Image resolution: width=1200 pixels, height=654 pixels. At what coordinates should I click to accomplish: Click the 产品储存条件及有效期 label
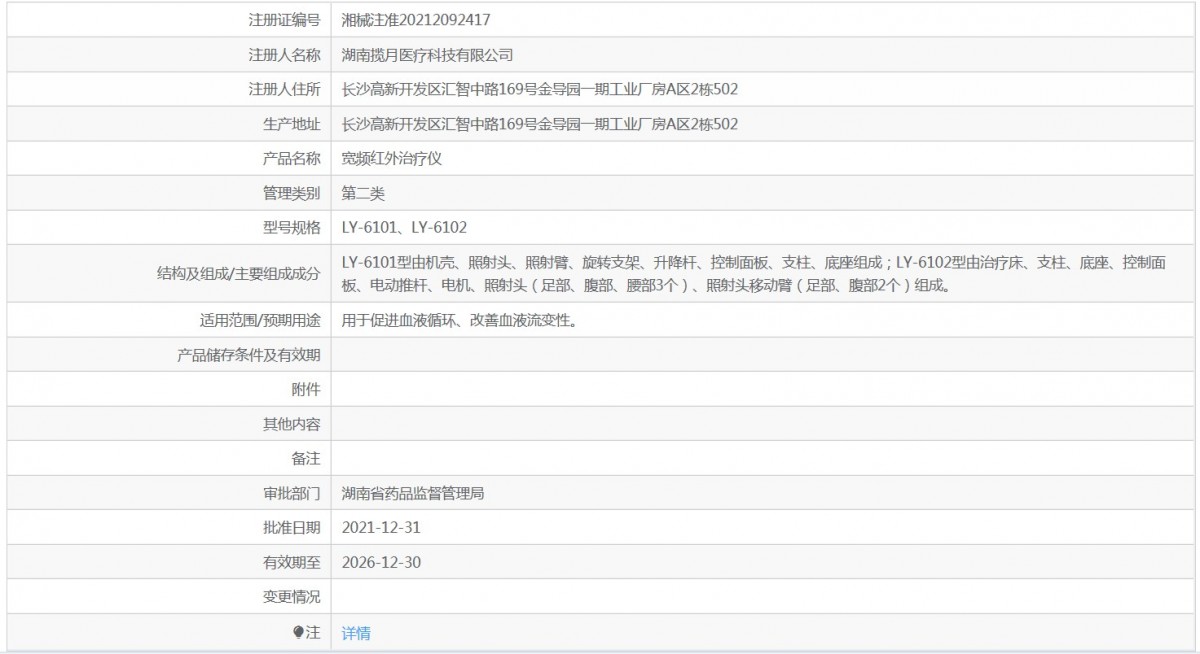click(249, 355)
